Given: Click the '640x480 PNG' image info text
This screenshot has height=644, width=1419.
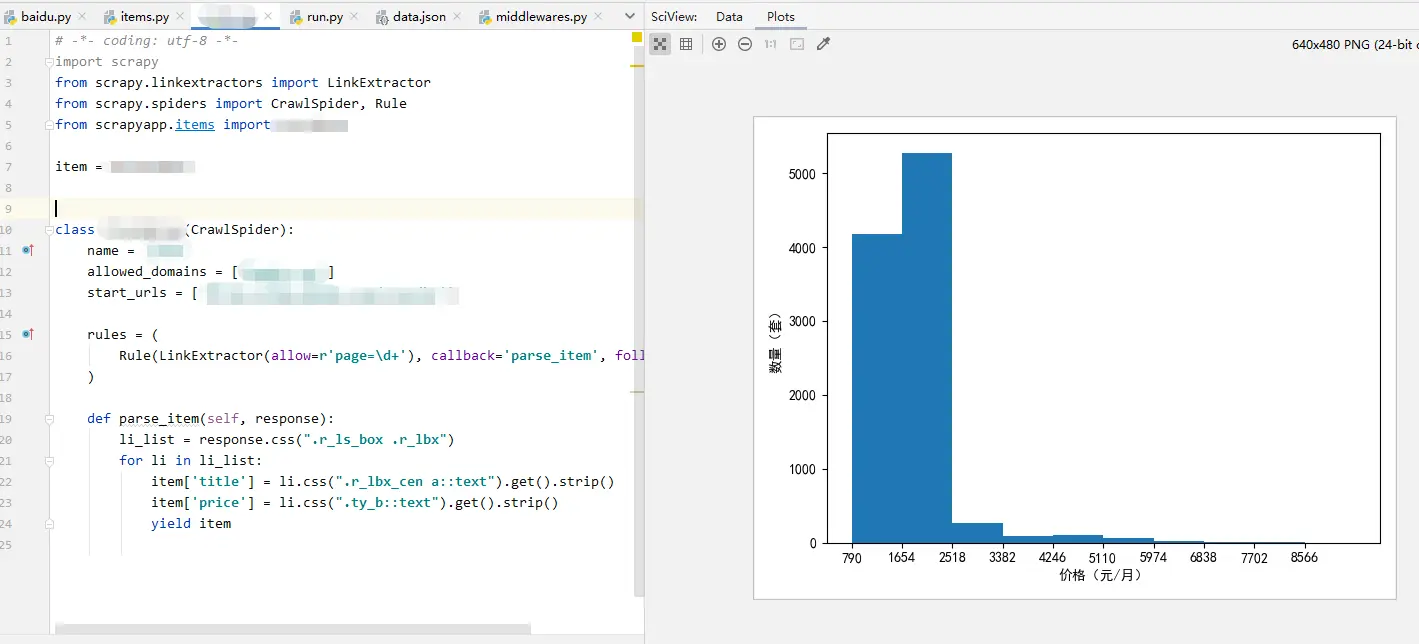Looking at the screenshot, I should pos(1354,44).
